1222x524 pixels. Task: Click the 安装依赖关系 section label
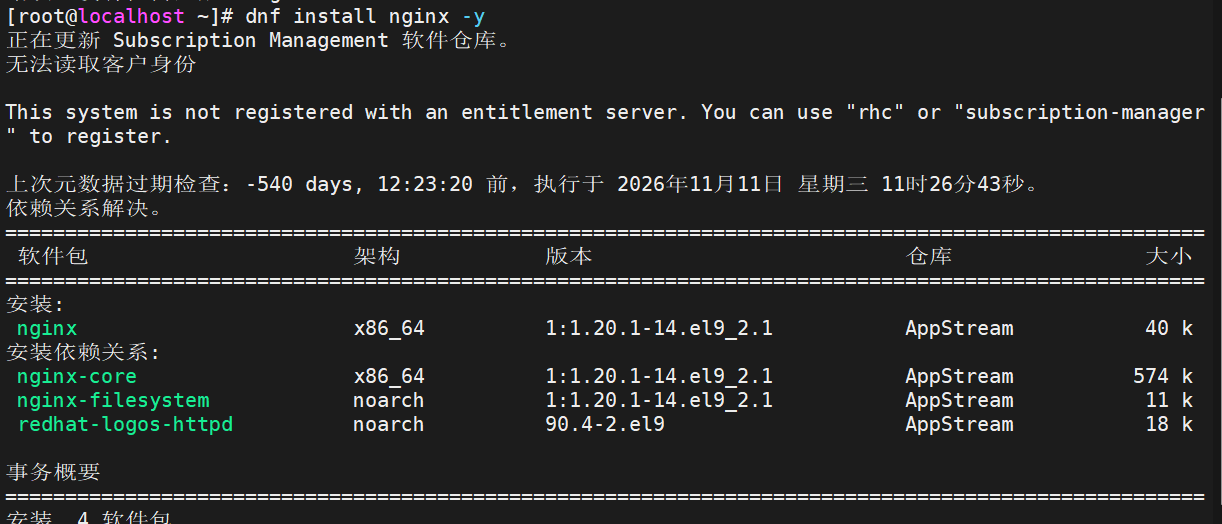point(83,352)
